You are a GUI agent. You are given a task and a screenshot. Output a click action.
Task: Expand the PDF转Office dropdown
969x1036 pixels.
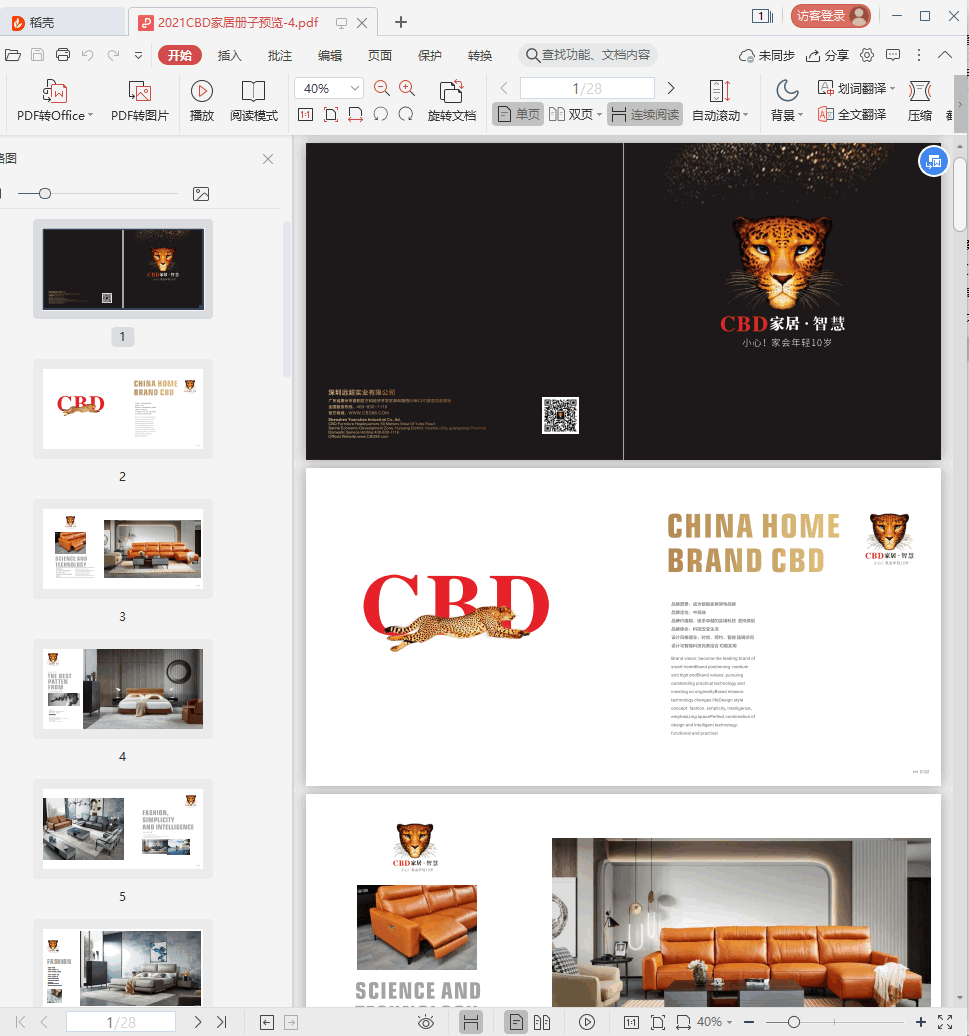pos(90,115)
